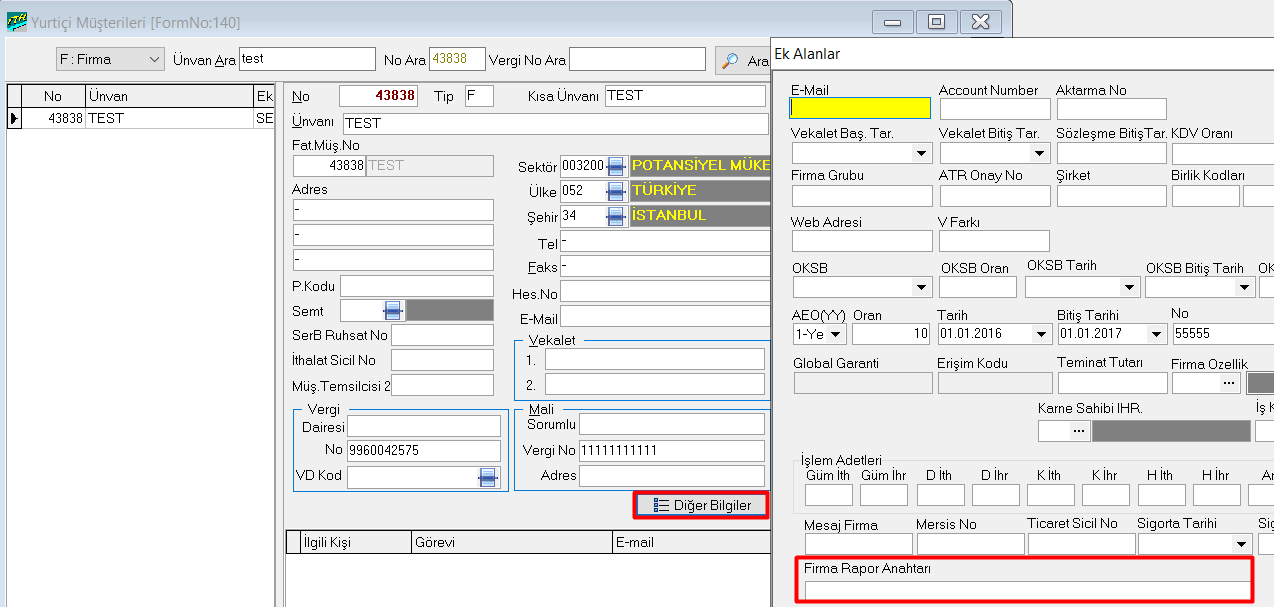Open the Sigorta Tarihi dropdown
1274x607 pixels.
1241,544
